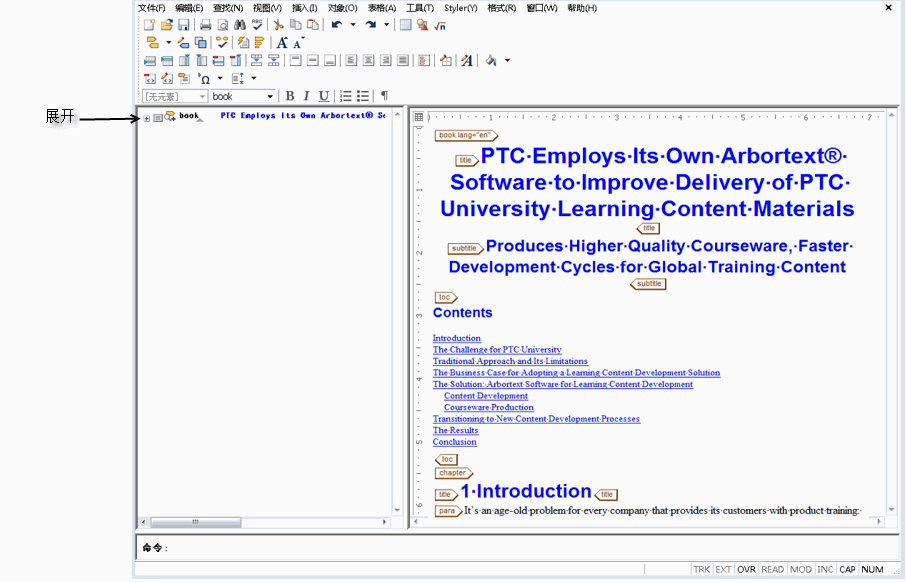Open the 插入(I) menu
The width and height of the screenshot is (906, 583).
[305, 8]
